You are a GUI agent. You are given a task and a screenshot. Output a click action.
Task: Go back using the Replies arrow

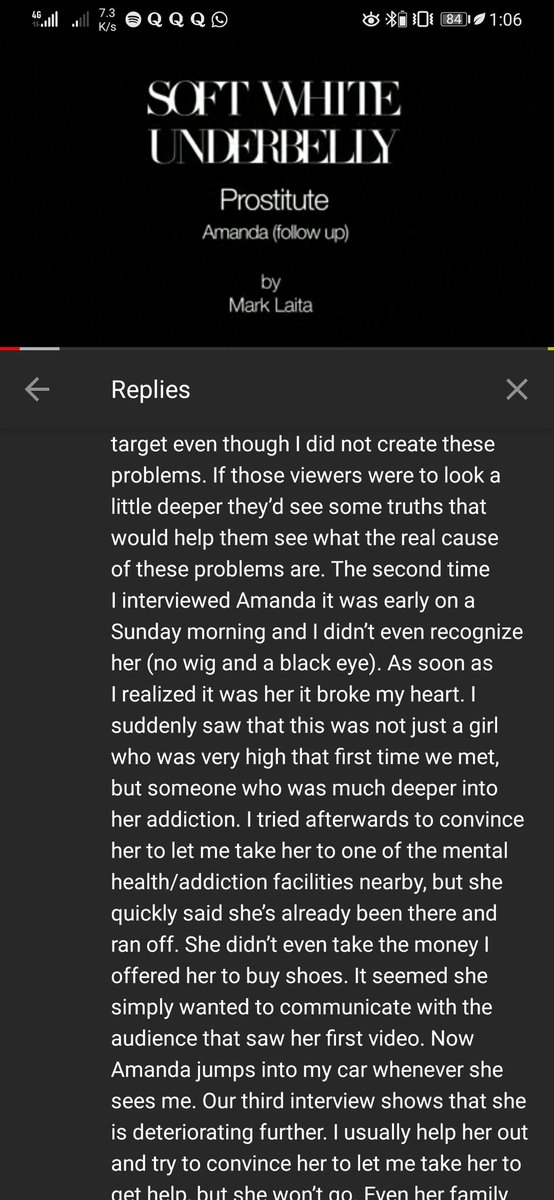(x=37, y=390)
